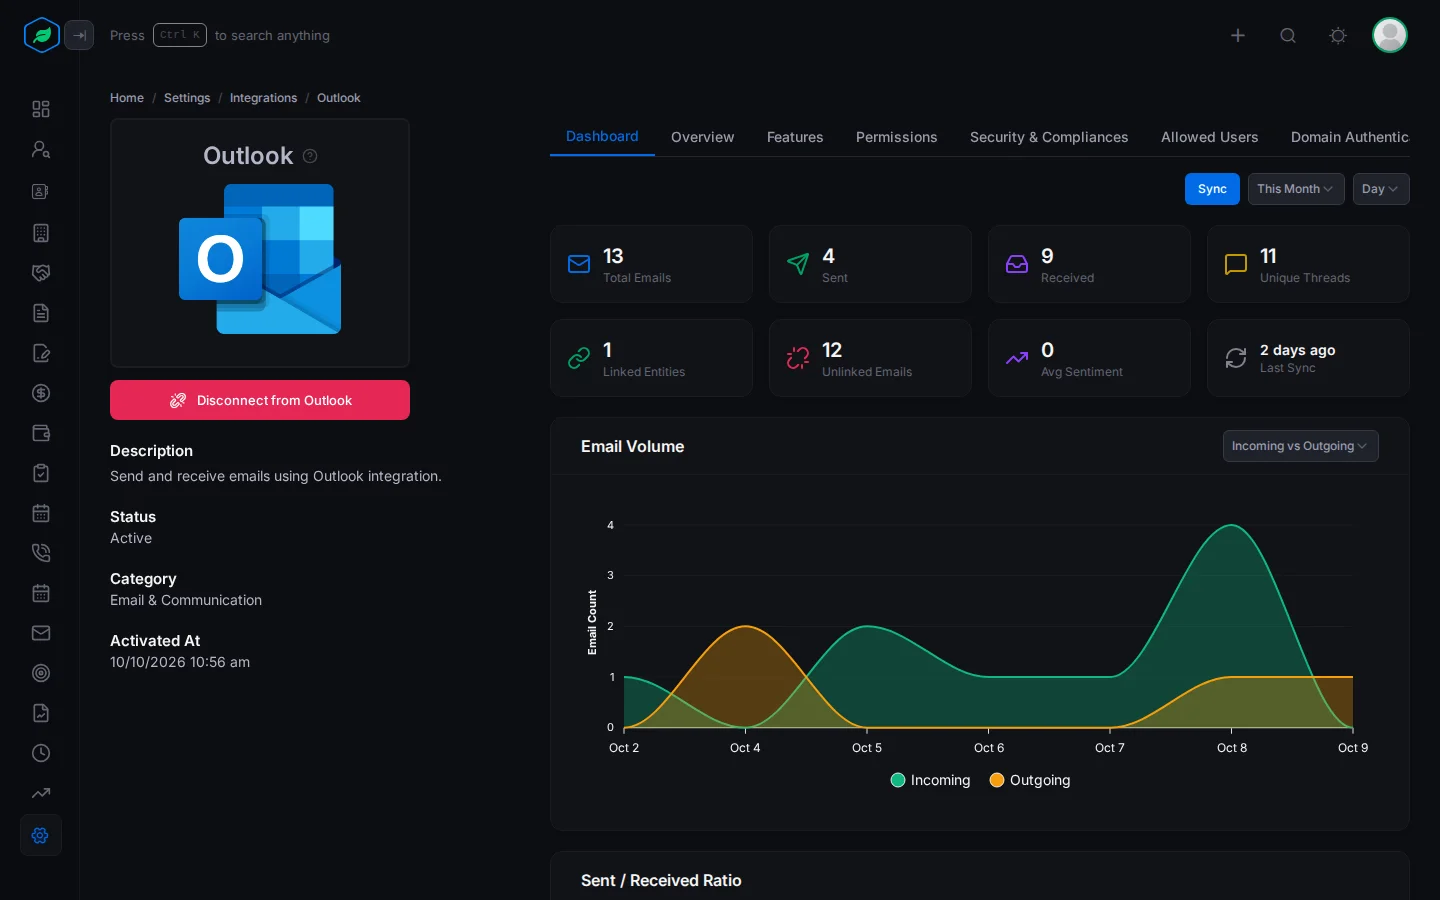Open the wallet sidebar icon
Image resolution: width=1440 pixels, height=900 pixels.
(x=41, y=433)
